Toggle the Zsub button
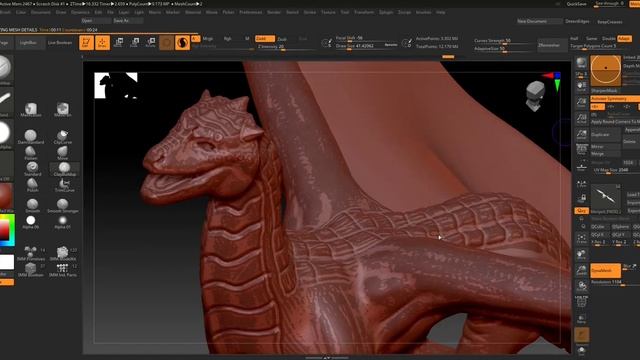 (x=282, y=39)
